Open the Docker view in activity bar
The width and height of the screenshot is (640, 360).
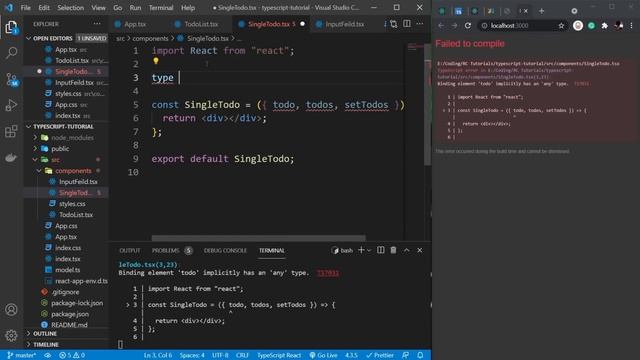click(x=11, y=158)
